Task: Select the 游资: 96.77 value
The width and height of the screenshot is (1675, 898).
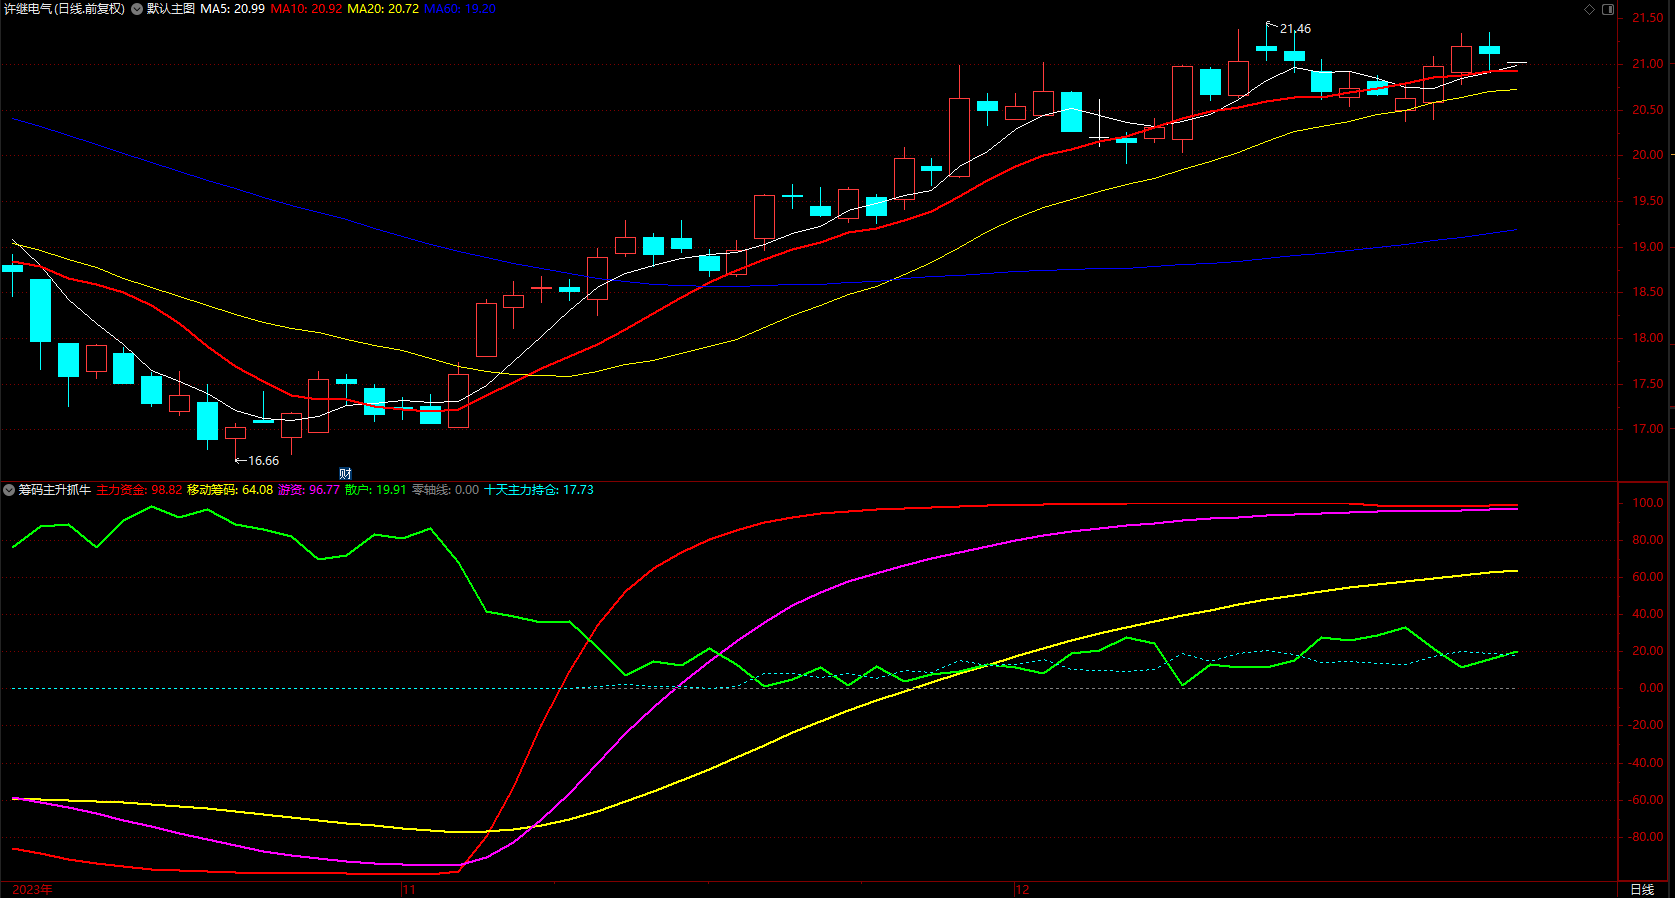Action: pyautogui.click(x=308, y=490)
